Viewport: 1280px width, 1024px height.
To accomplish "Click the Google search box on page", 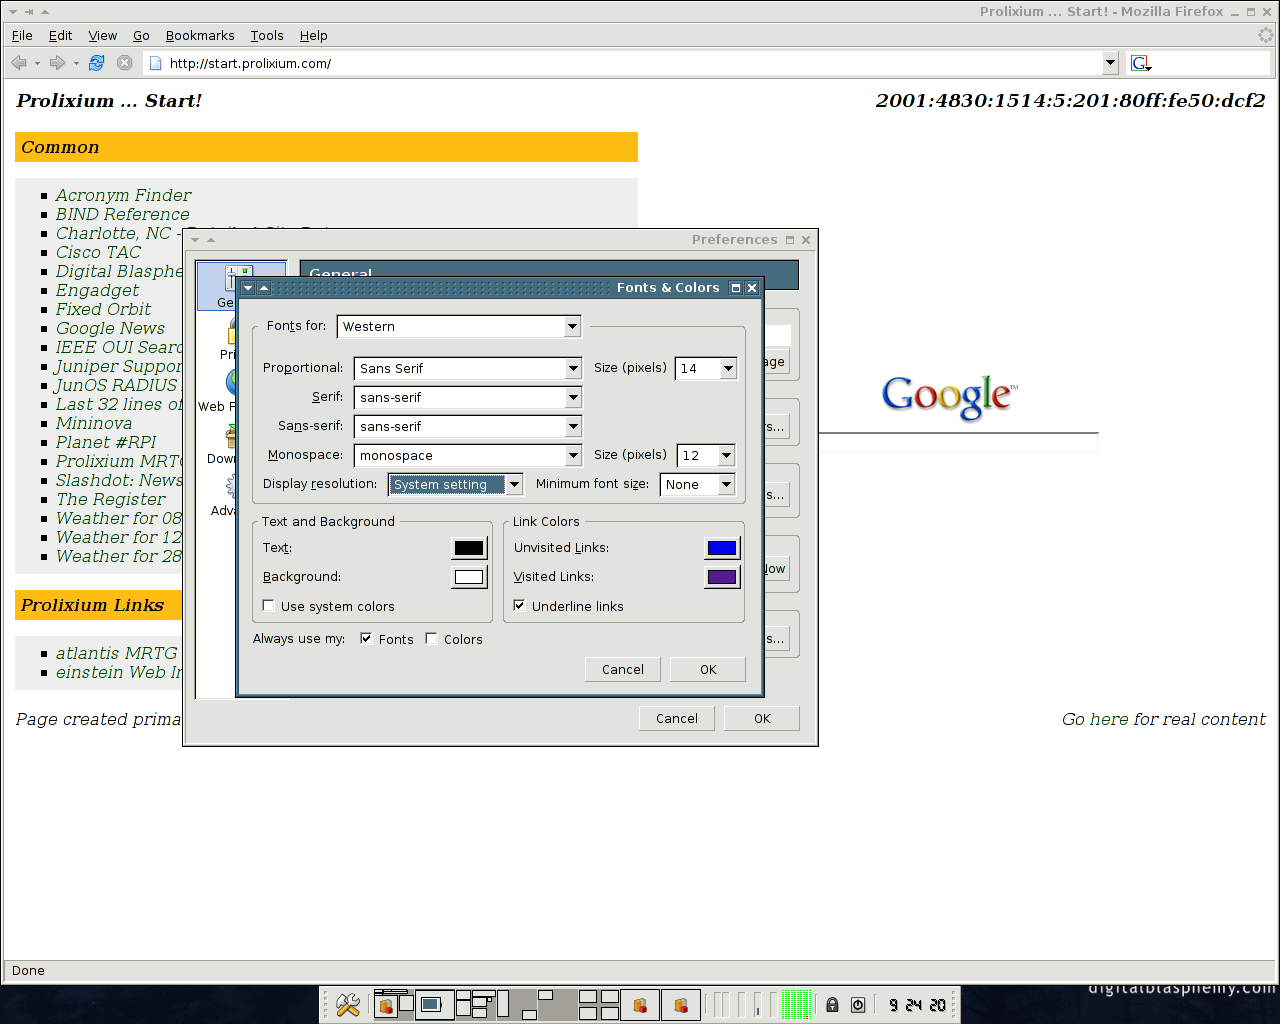I will point(958,442).
